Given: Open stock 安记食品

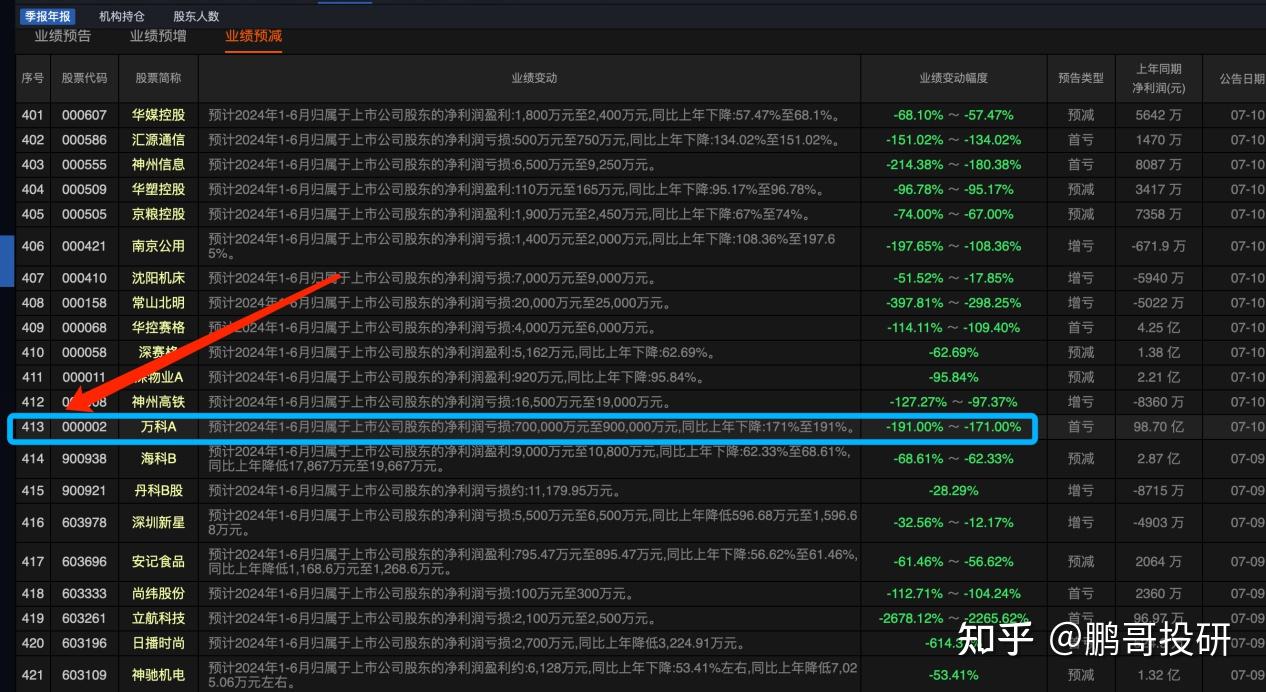Looking at the screenshot, I should pyautogui.click(x=158, y=562).
